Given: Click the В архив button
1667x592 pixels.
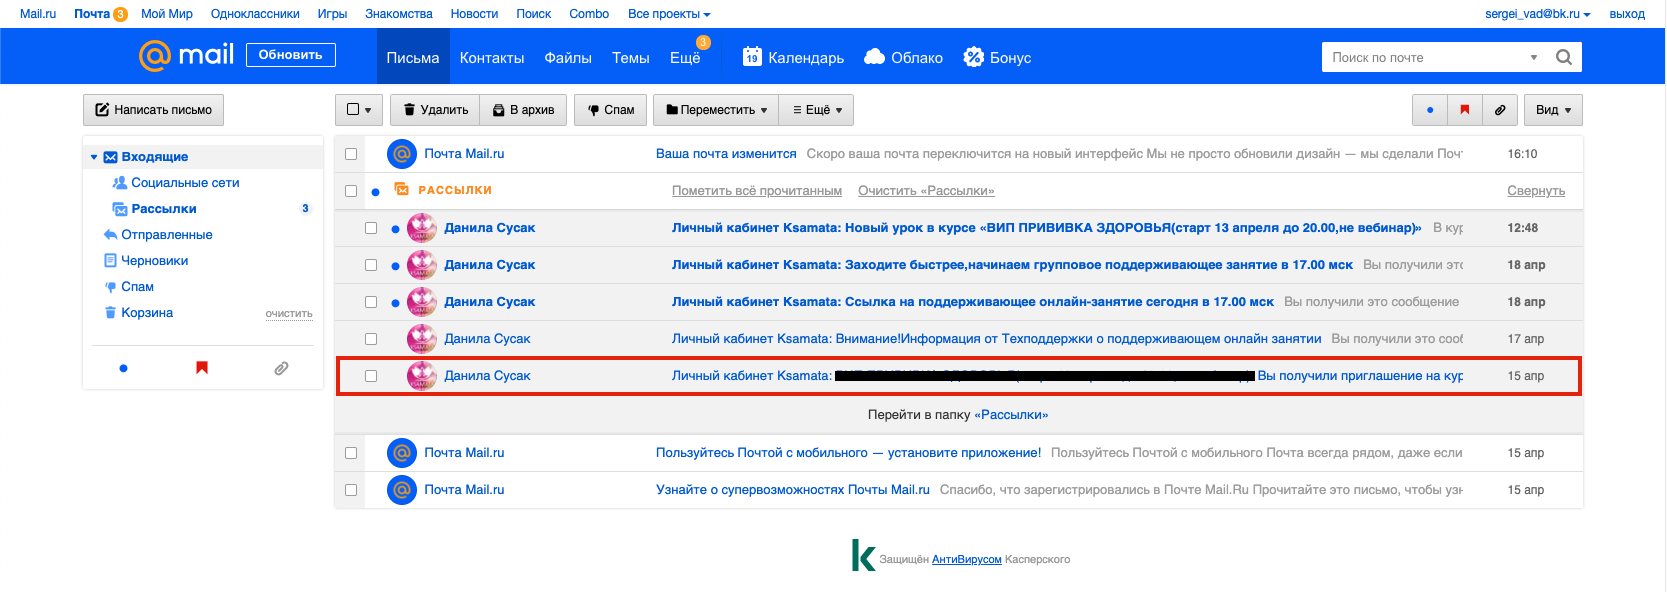Looking at the screenshot, I should tap(524, 110).
